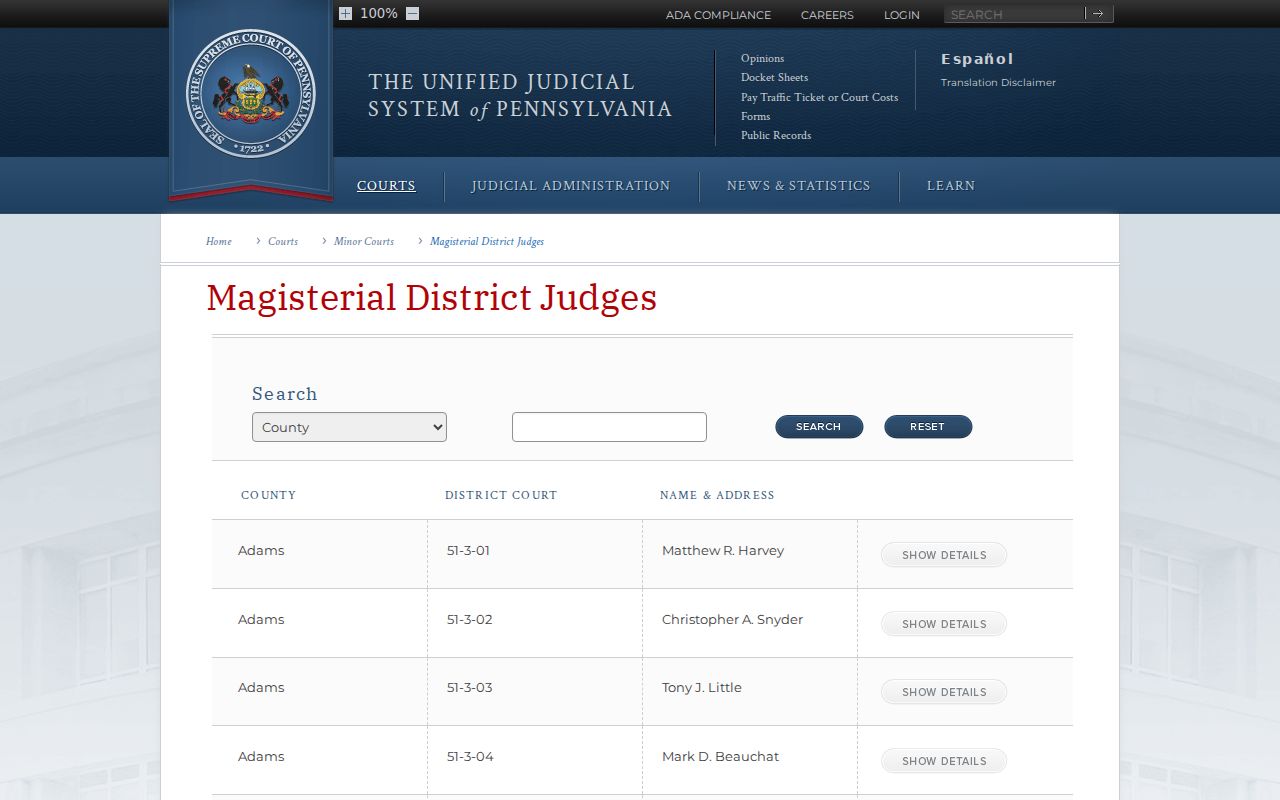Image resolution: width=1280 pixels, height=800 pixels.
Task: Click the Supreme Court of Pennsylvania seal
Action: click(x=250, y=93)
